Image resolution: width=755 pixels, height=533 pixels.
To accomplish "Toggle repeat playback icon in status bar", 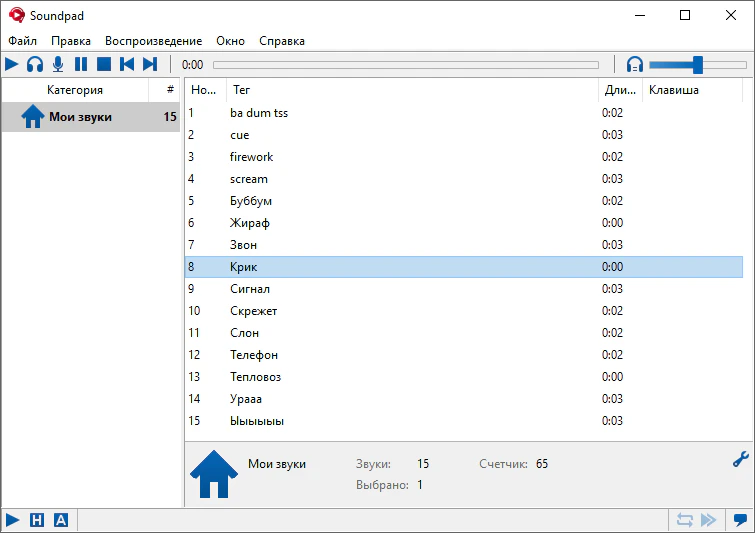I will point(685,520).
